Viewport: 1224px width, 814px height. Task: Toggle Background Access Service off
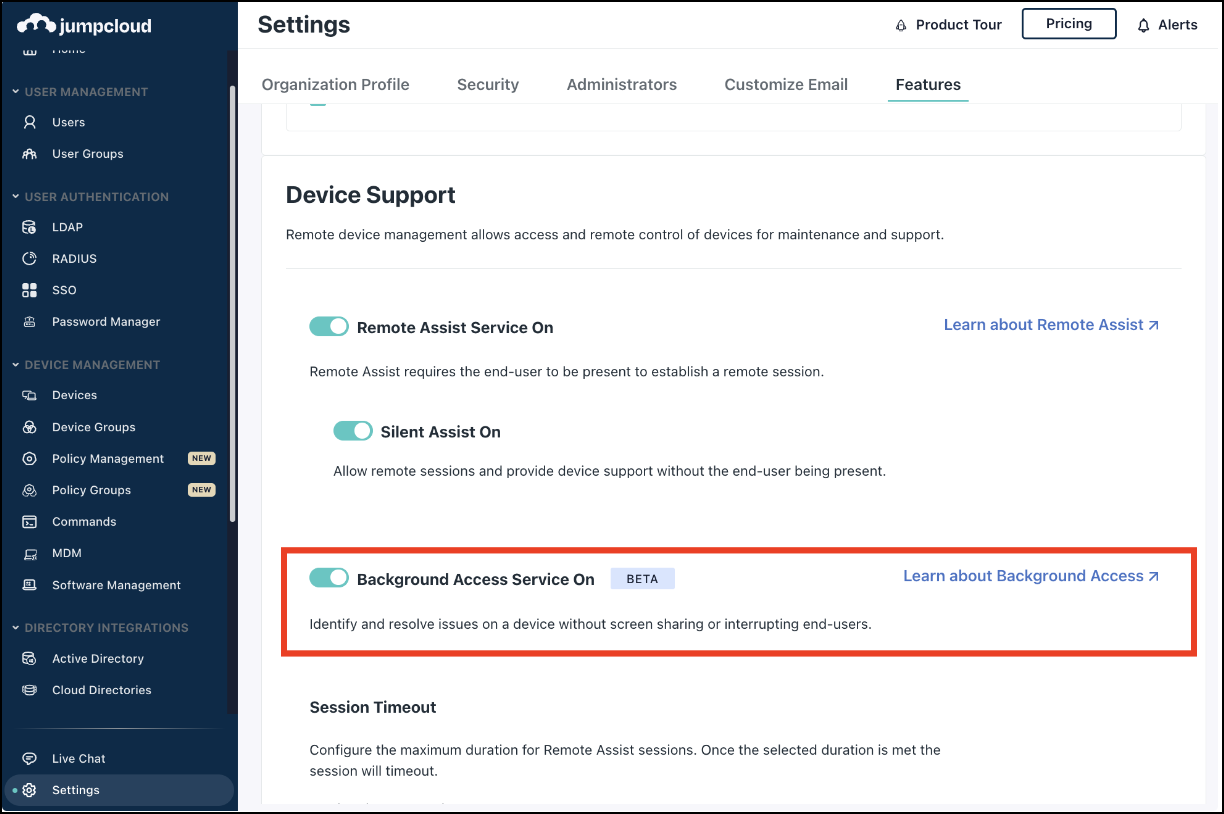point(329,578)
